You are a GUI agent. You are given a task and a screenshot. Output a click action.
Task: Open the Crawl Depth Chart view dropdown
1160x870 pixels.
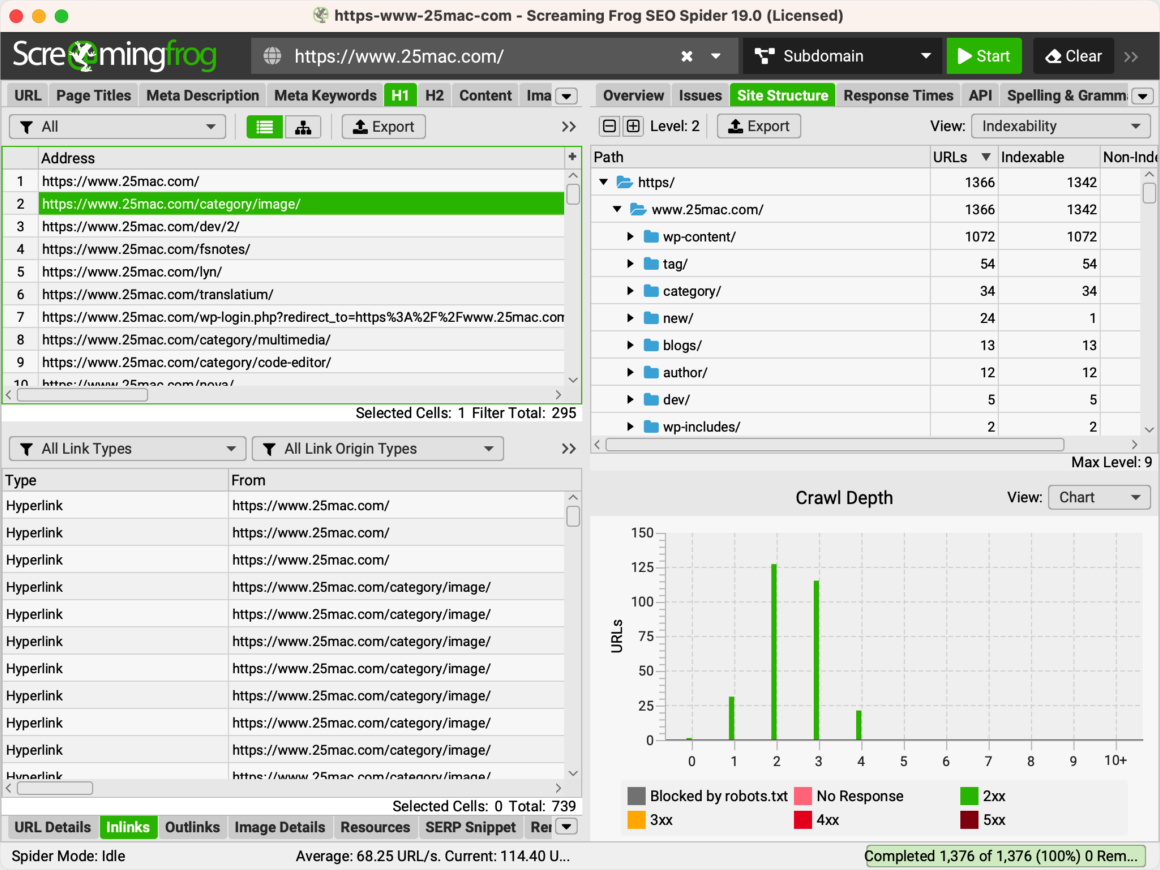click(1099, 497)
